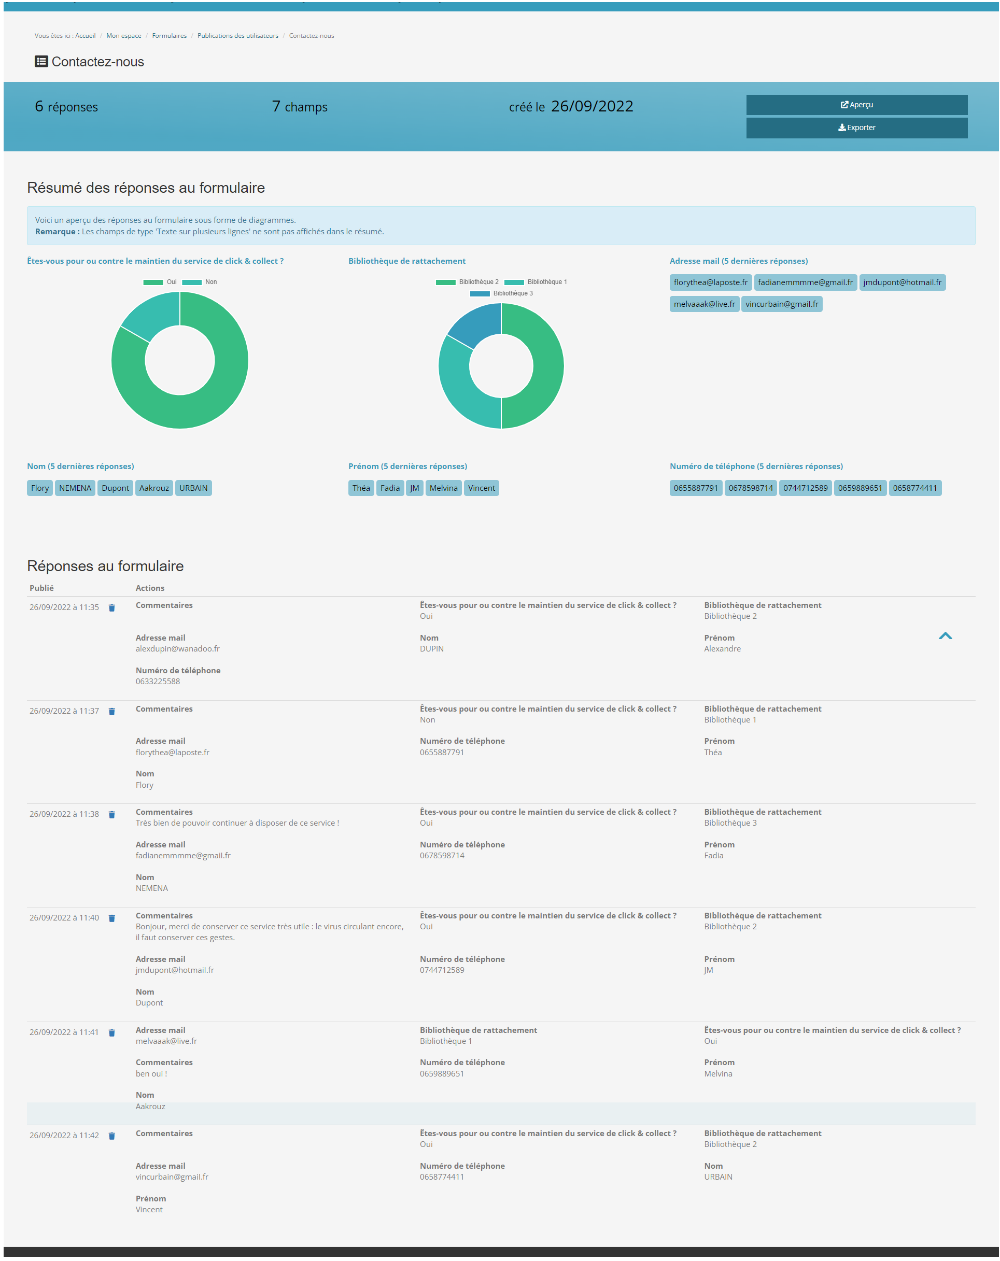Click the 'URBAIN' name tag
Screen dimensions: 1000x1261
point(193,488)
